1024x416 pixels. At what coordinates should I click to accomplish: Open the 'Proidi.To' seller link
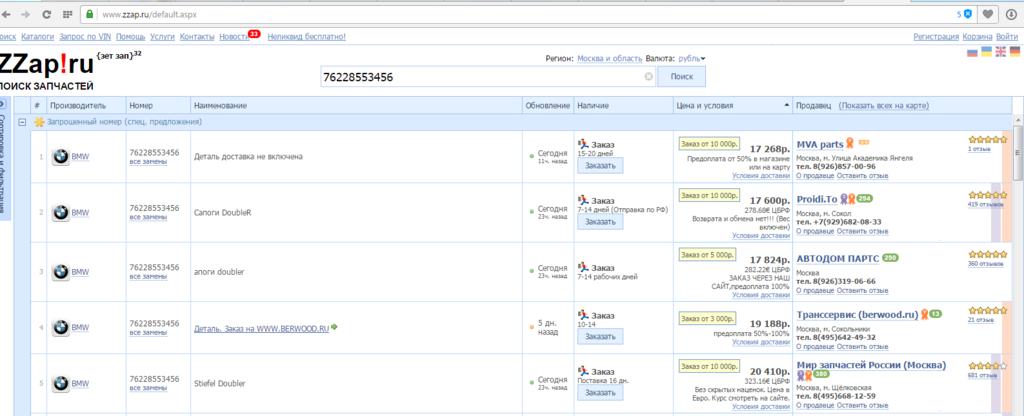[x=816, y=198]
